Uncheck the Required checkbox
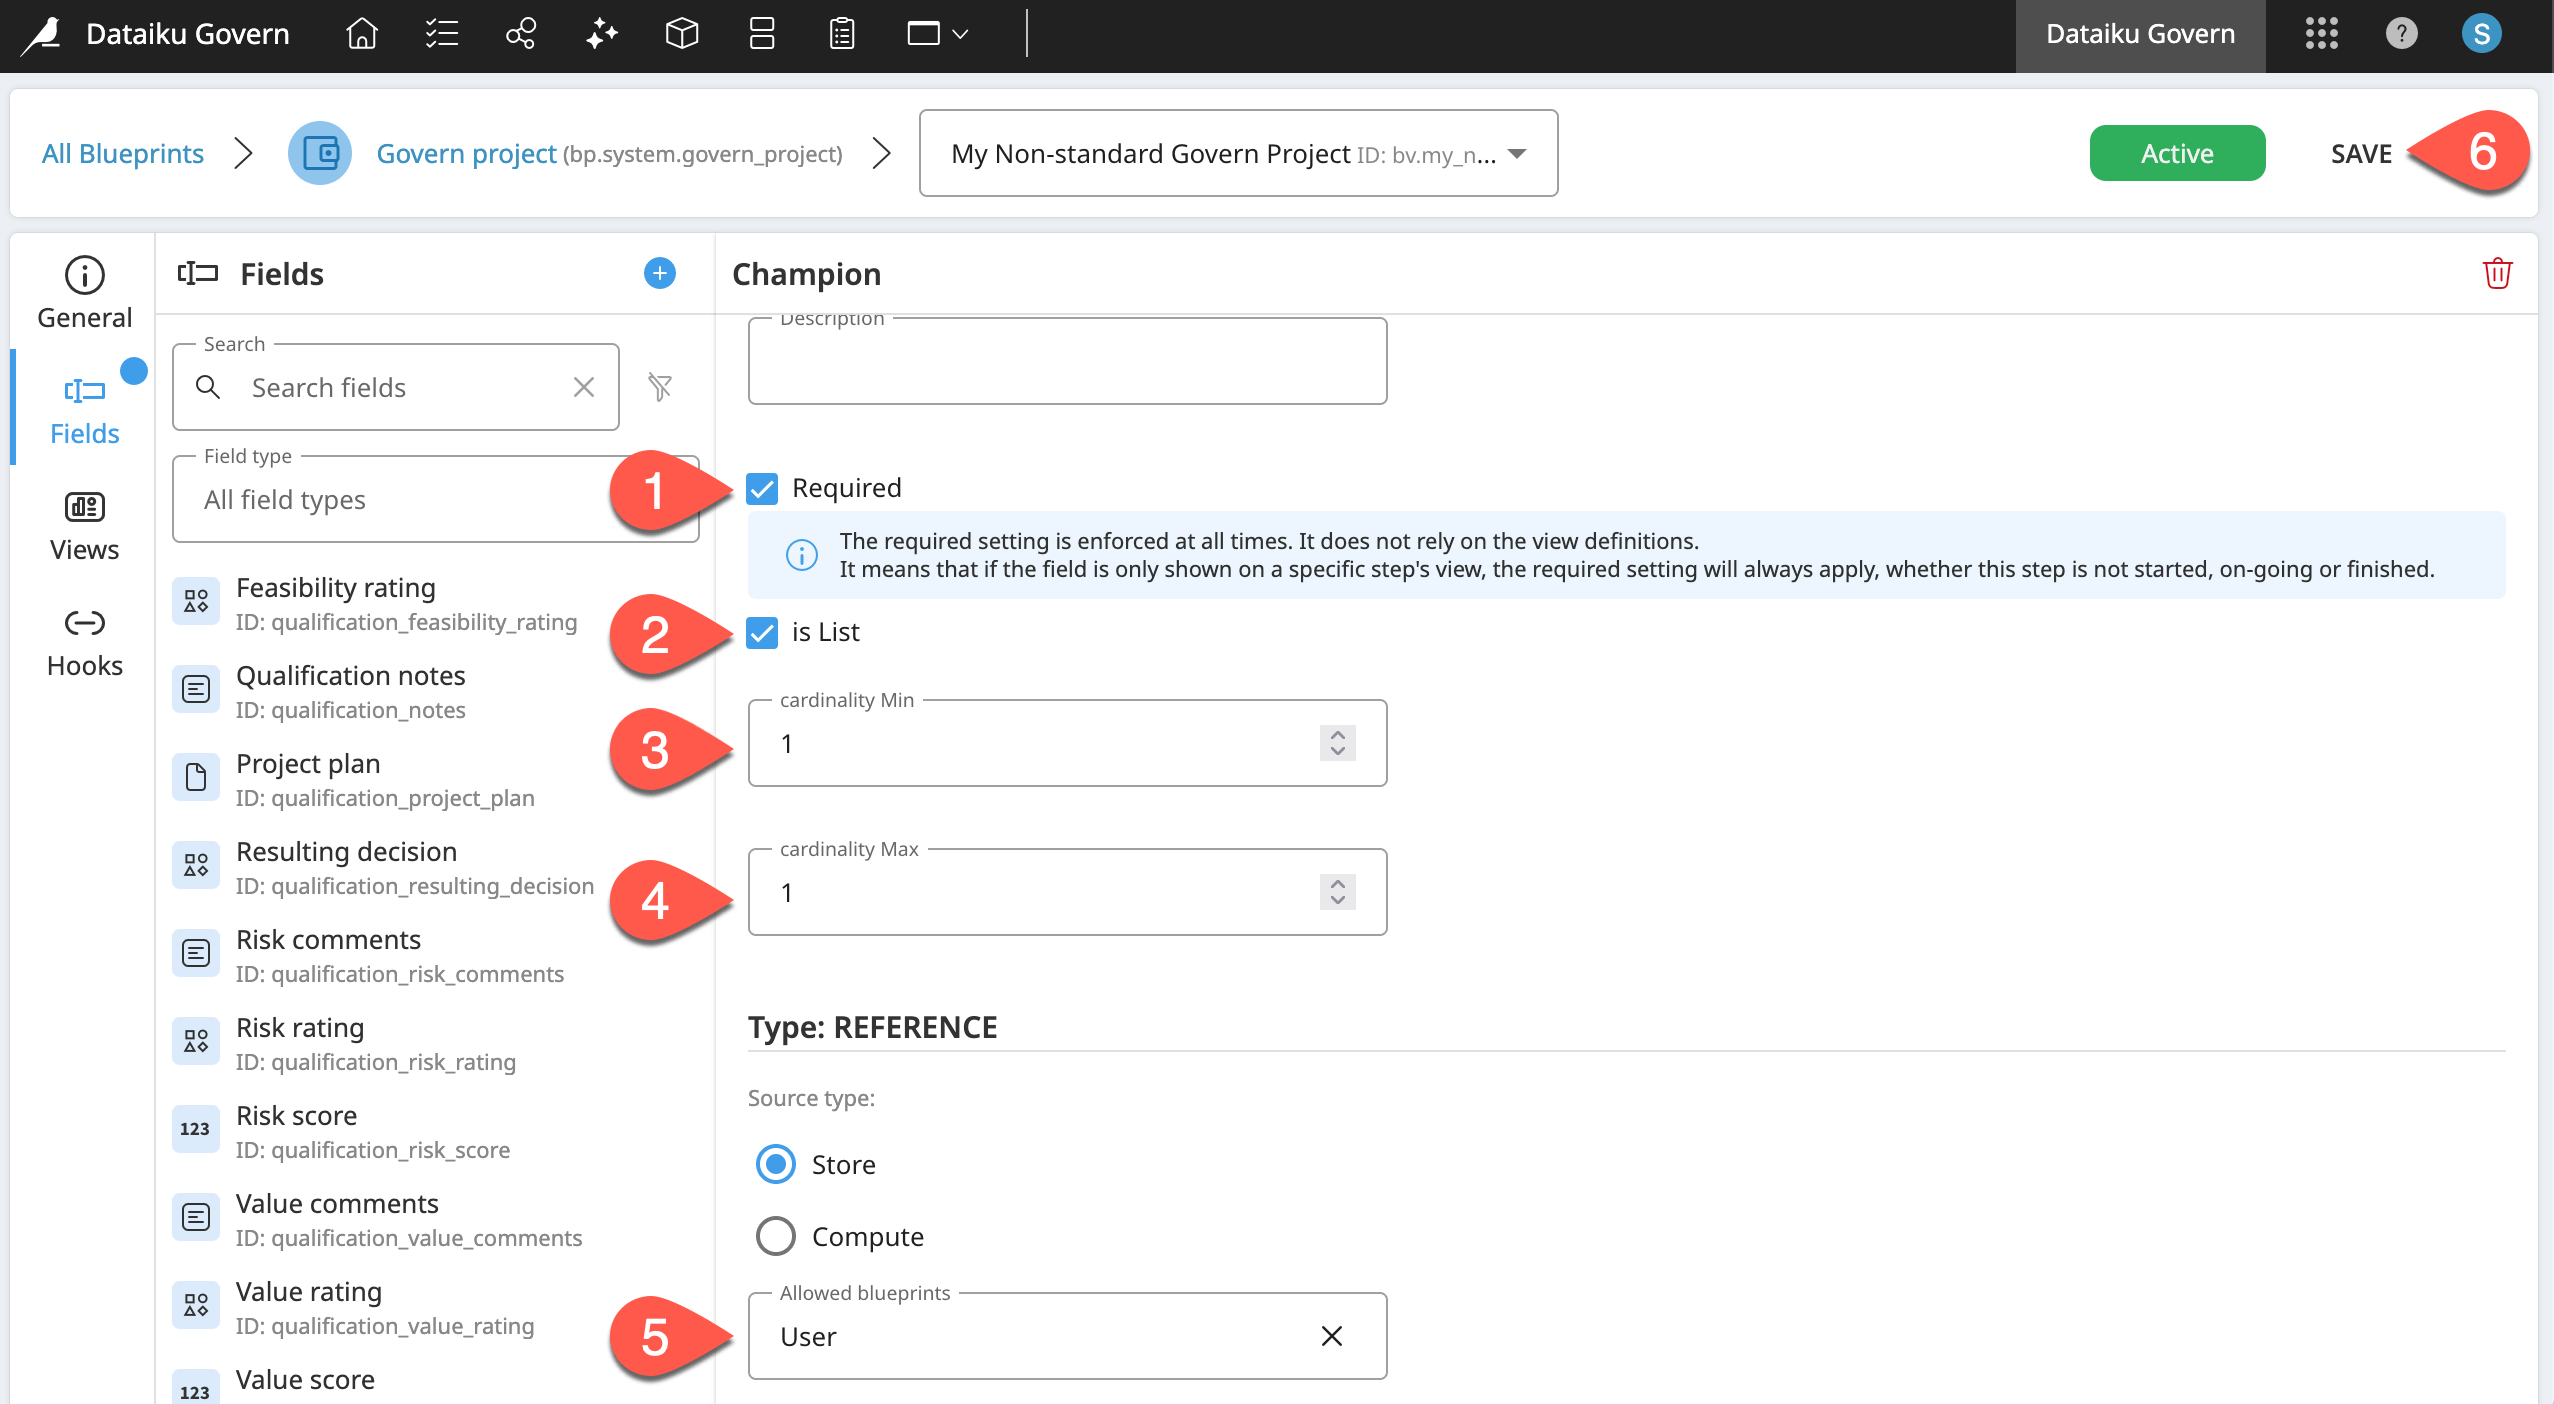 click(762, 488)
